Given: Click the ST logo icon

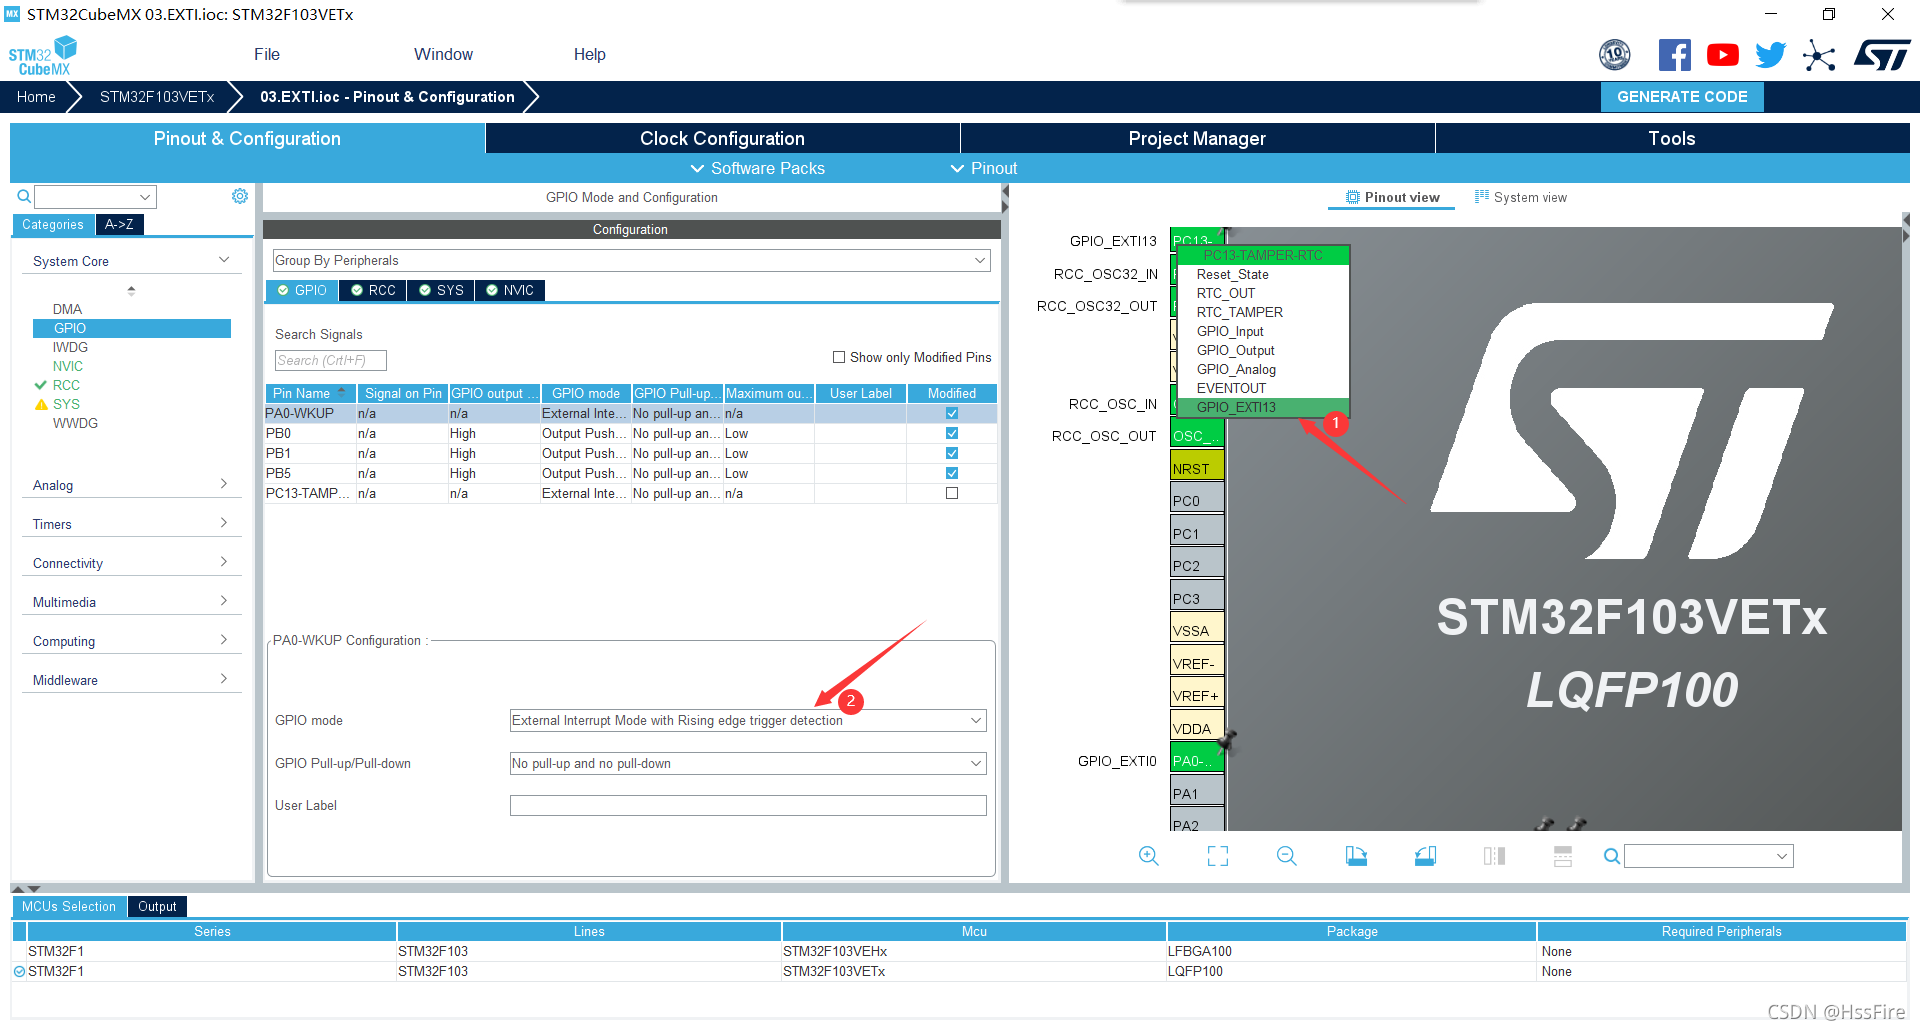Looking at the screenshot, I should click(x=1882, y=55).
